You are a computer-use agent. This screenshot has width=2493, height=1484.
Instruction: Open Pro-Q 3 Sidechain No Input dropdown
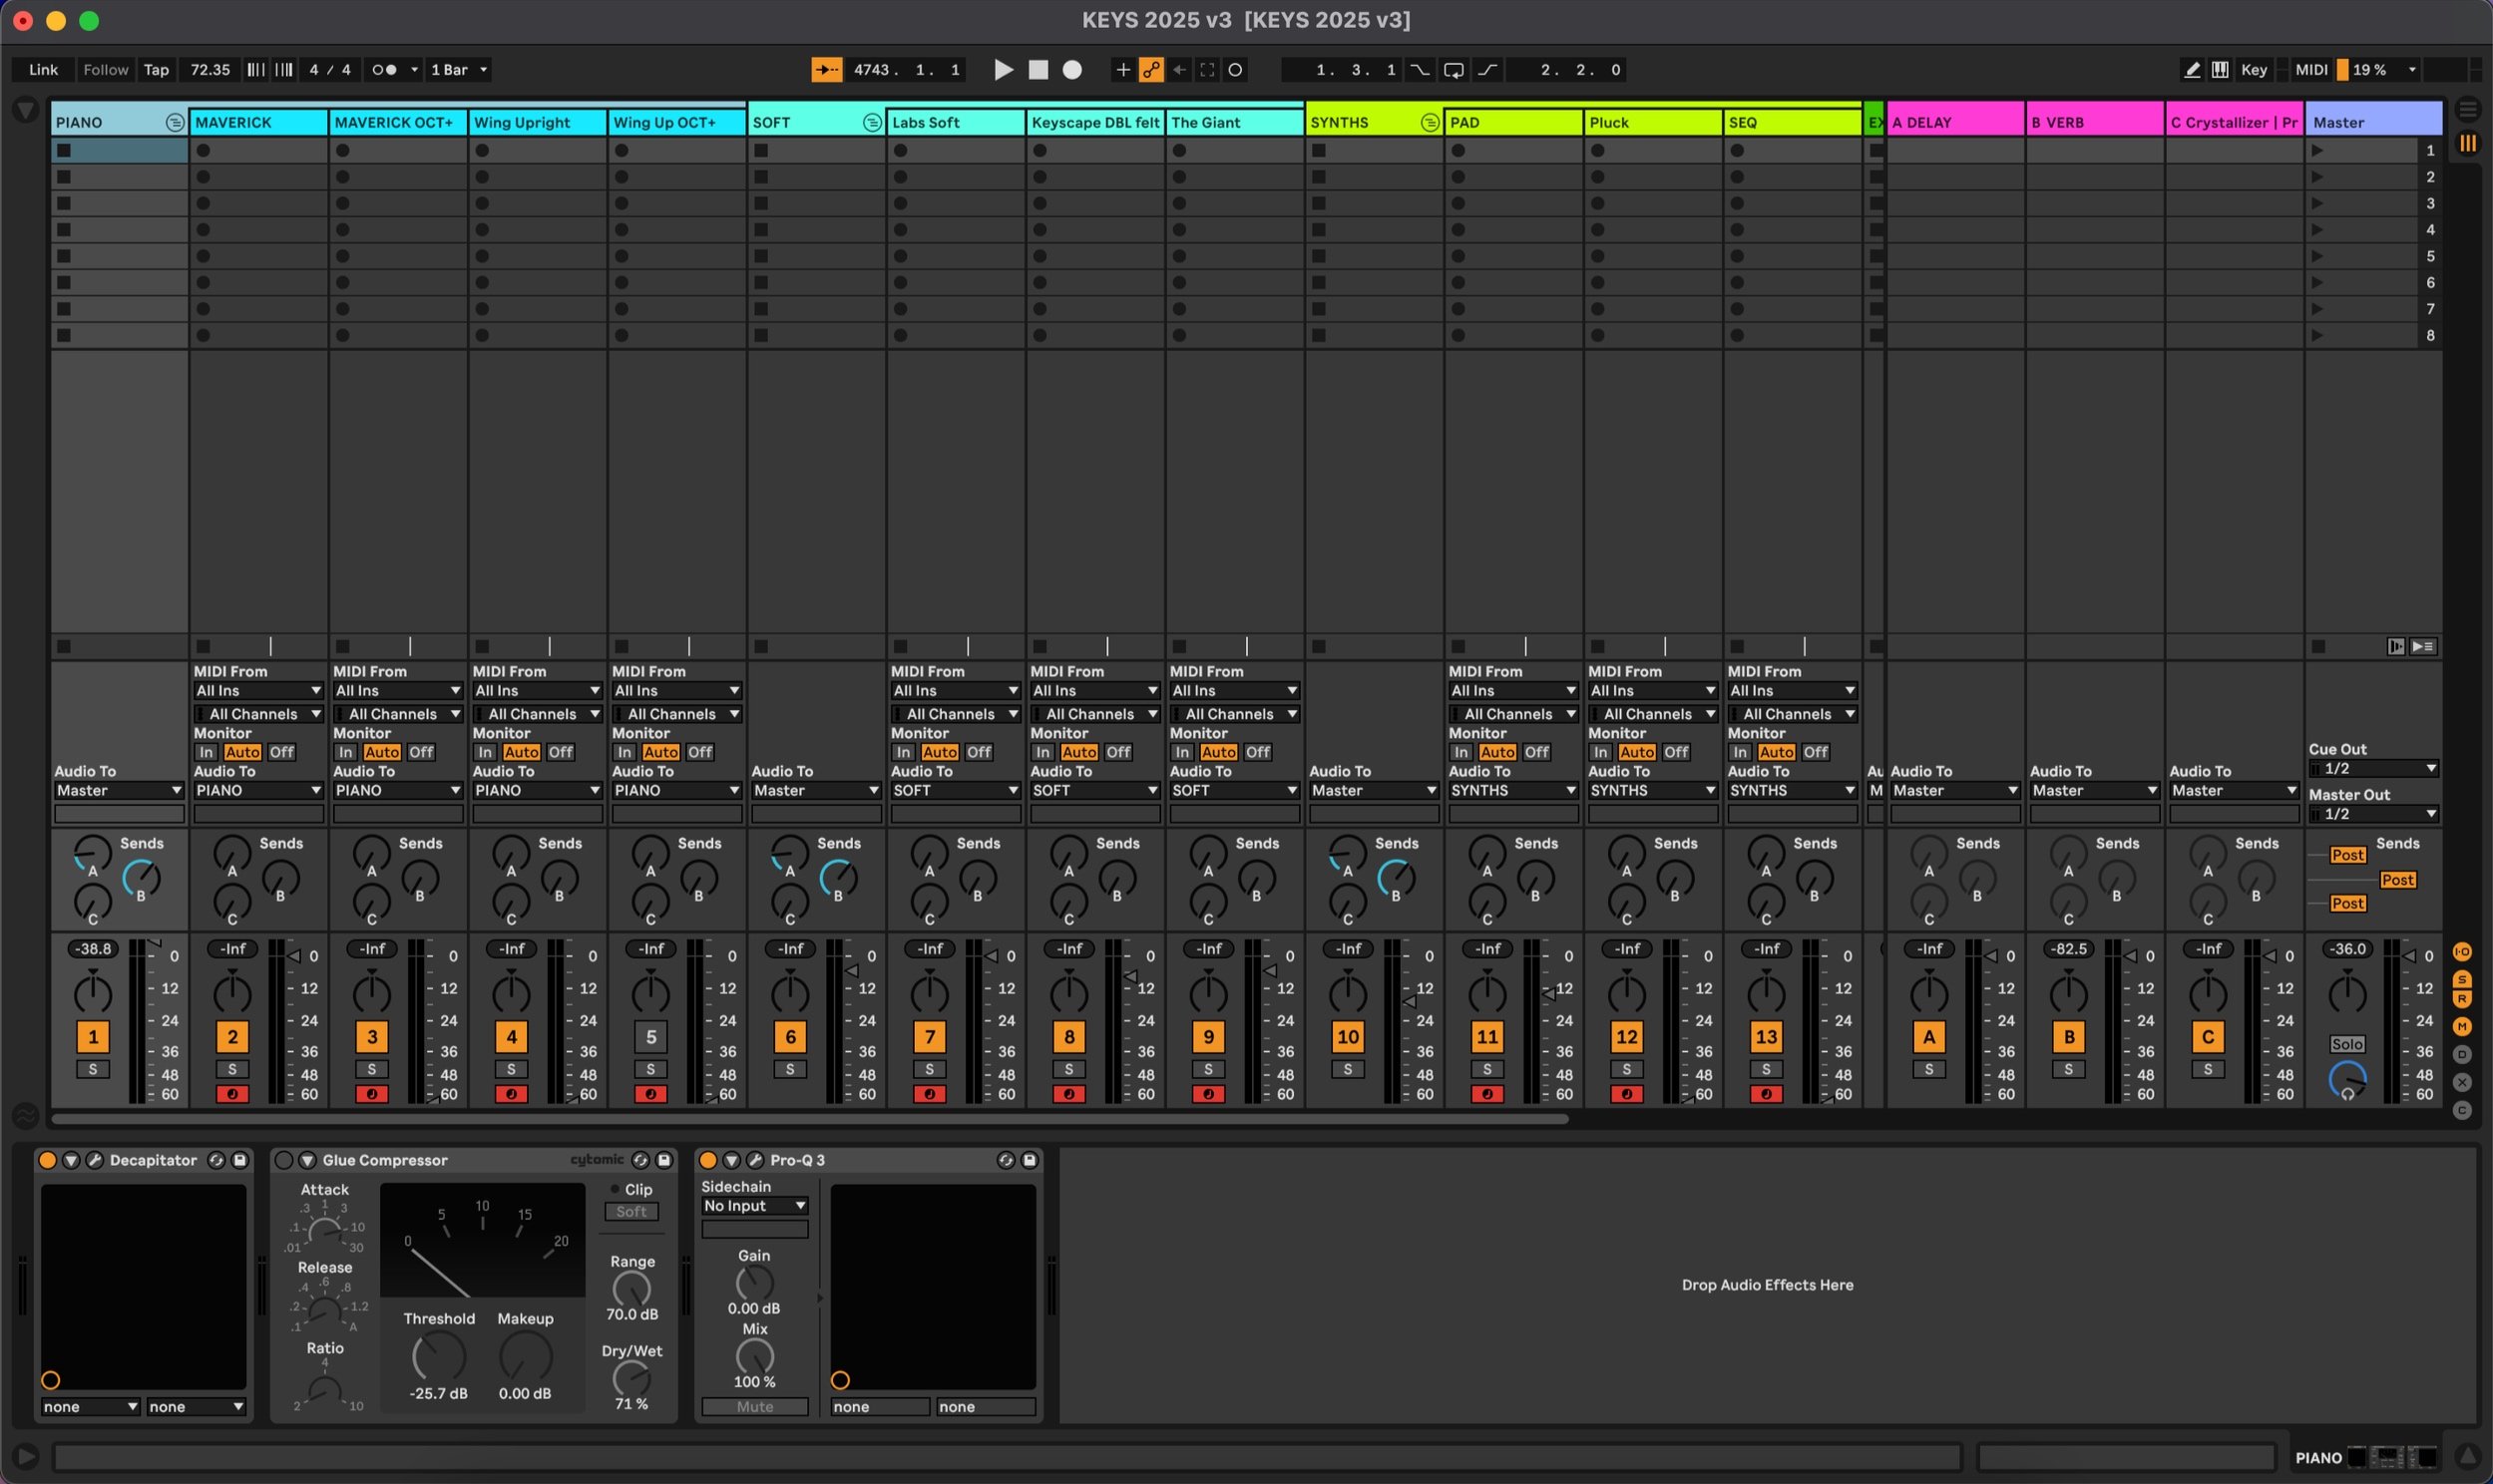(754, 1206)
